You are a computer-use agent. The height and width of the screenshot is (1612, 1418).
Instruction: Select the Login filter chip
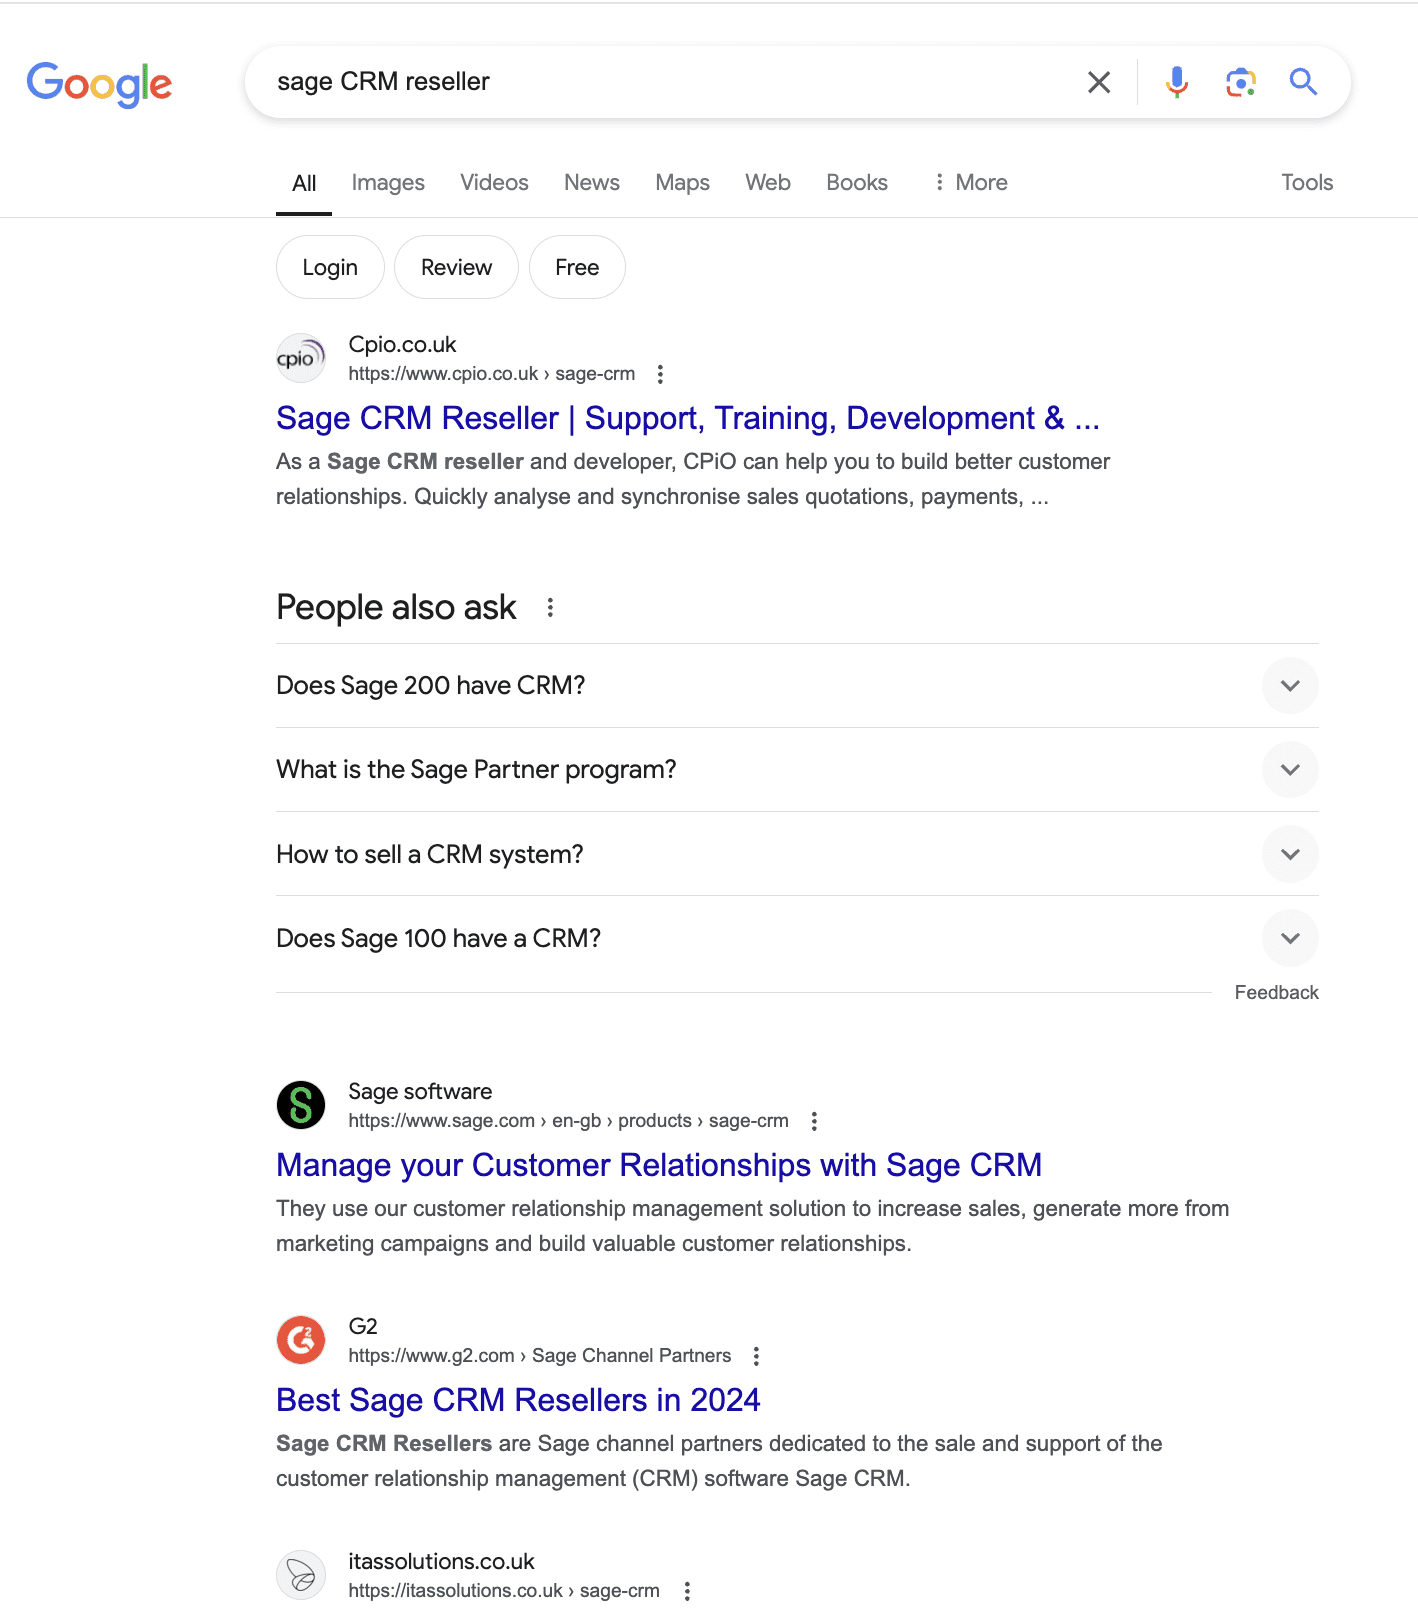[330, 267]
